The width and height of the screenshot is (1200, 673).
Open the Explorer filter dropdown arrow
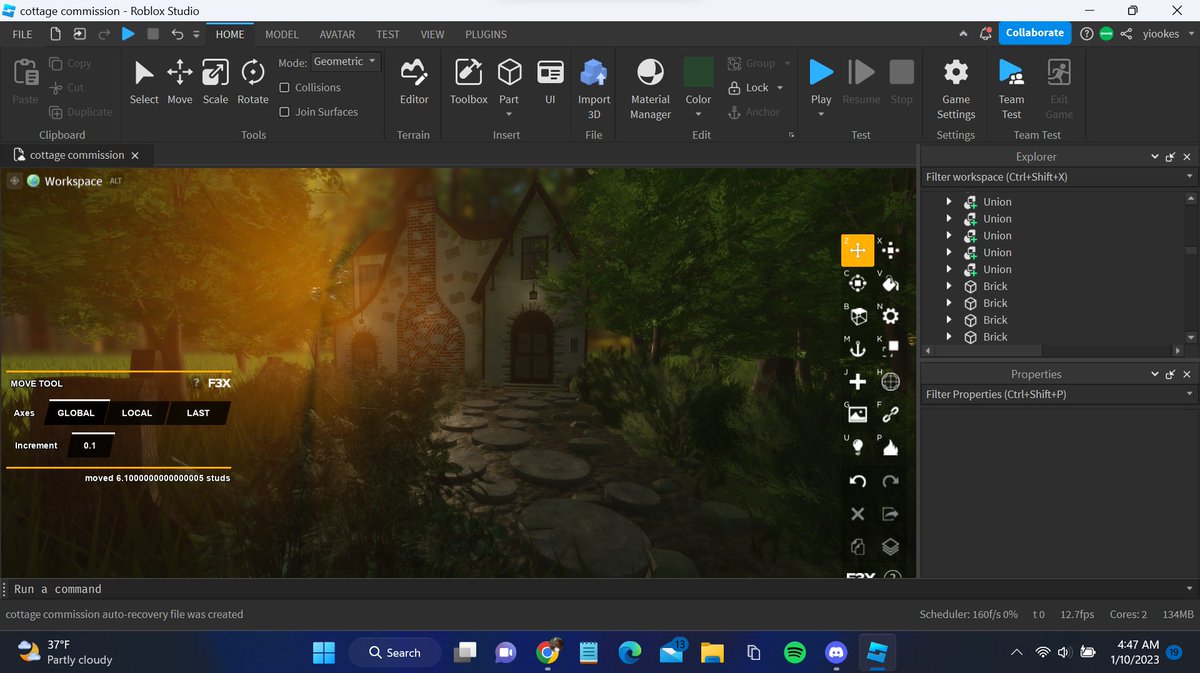click(x=1189, y=177)
